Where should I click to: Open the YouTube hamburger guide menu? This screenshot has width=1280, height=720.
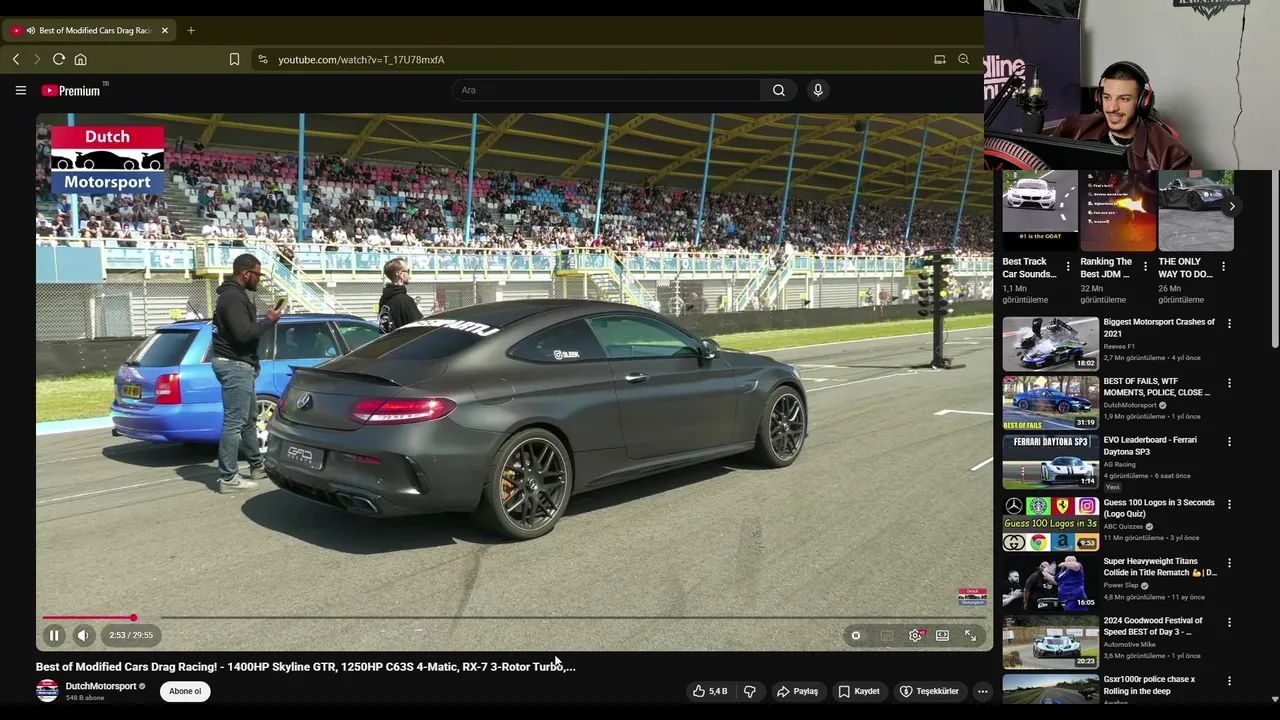[20, 90]
